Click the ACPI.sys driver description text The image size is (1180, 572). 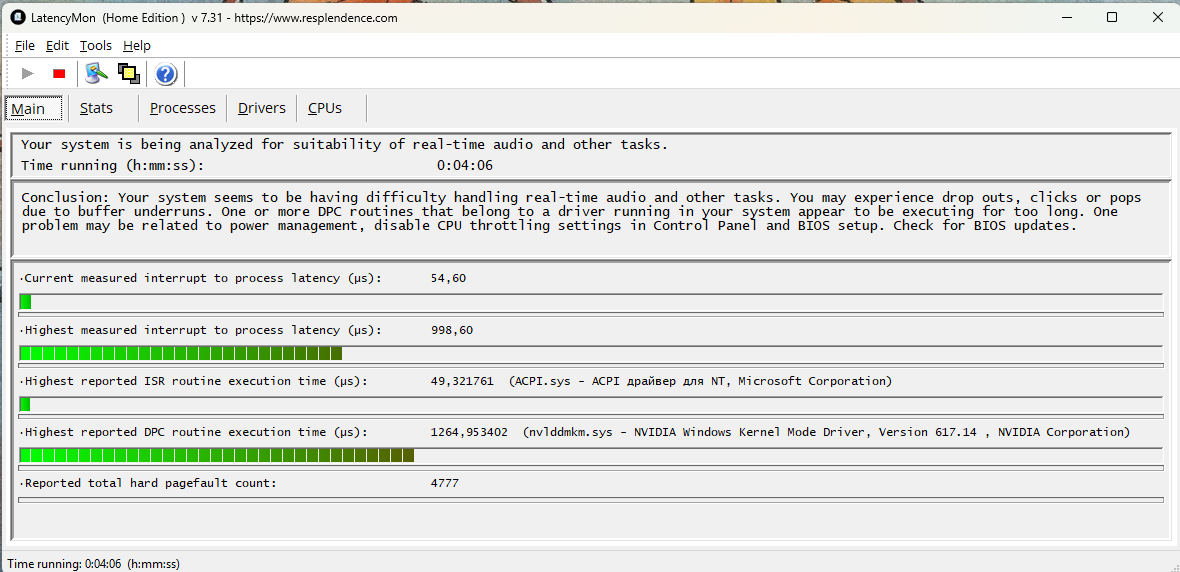[700, 381]
